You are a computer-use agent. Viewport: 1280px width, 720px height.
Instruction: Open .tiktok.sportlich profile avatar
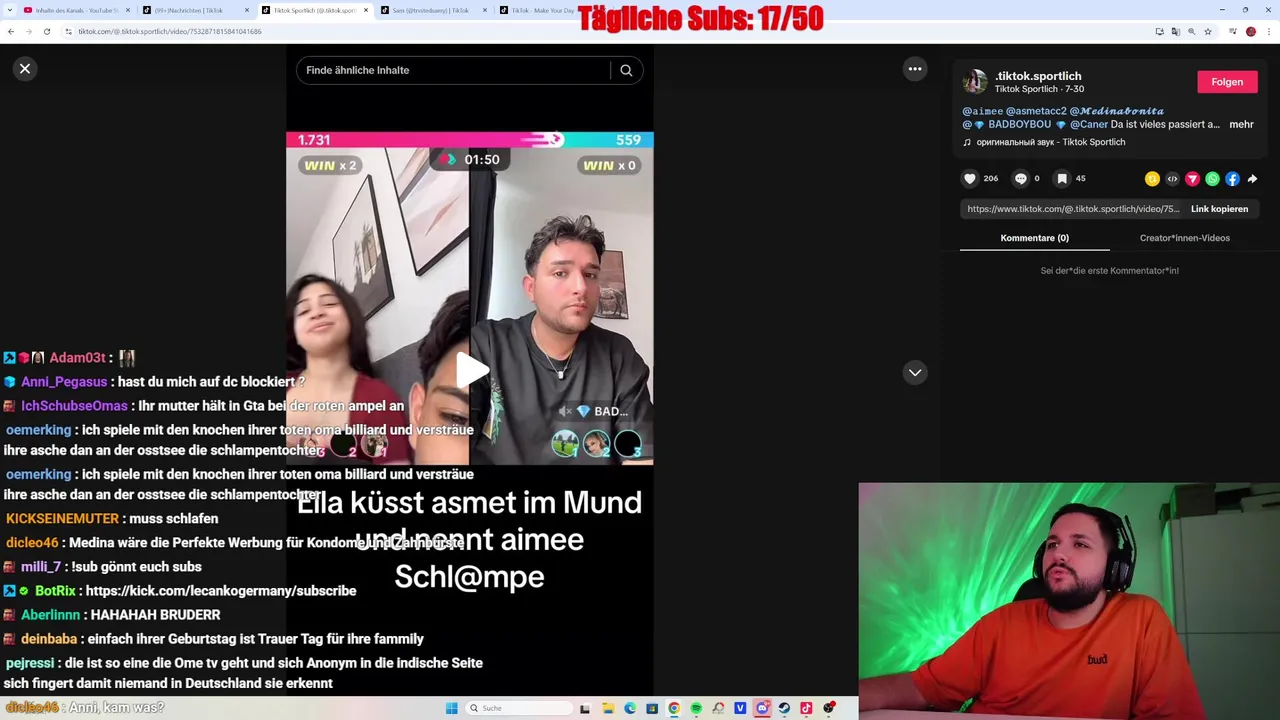click(975, 82)
